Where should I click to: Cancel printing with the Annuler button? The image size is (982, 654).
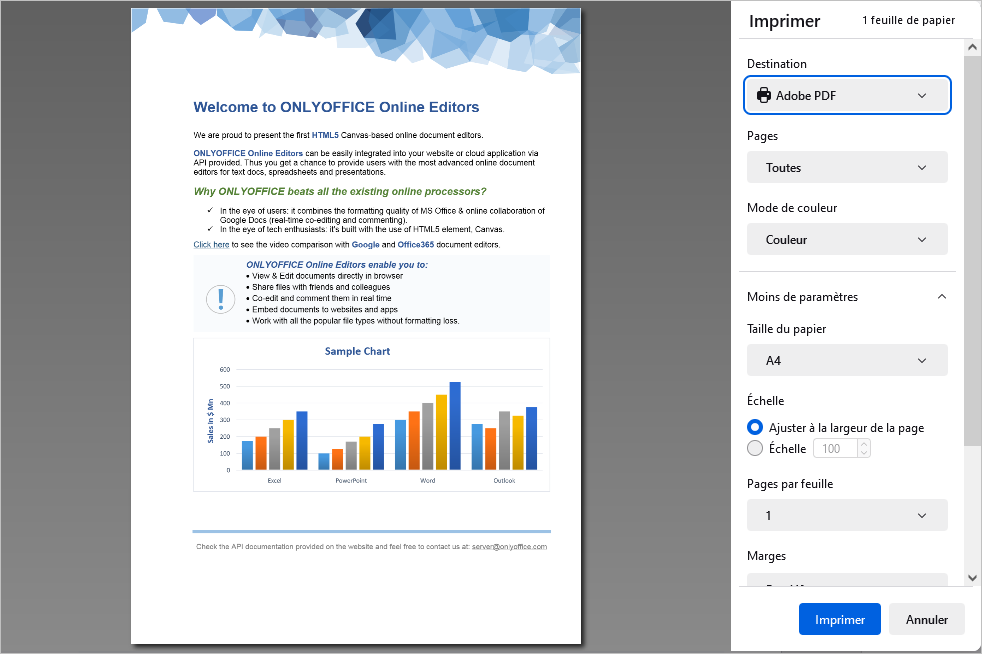pos(926,619)
